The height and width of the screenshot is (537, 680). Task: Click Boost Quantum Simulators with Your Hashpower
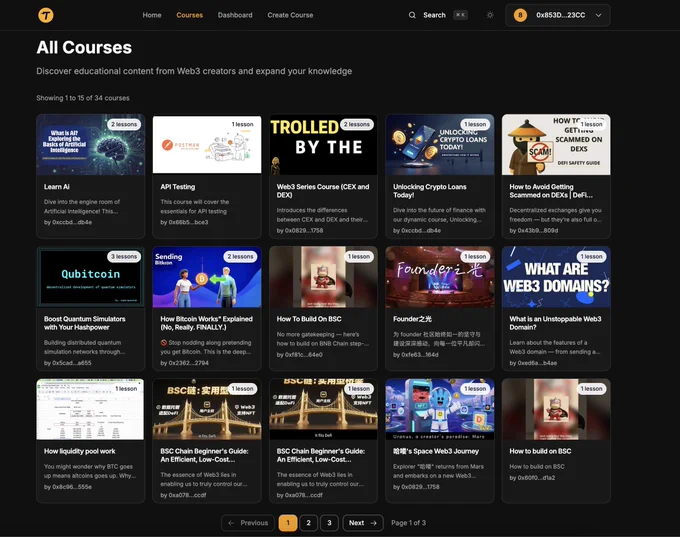click(x=85, y=323)
